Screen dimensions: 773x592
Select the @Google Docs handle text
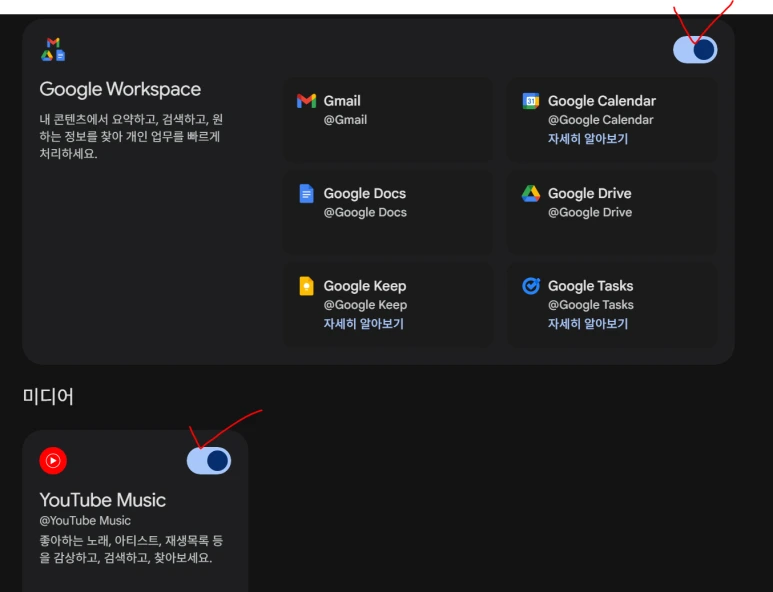point(365,212)
